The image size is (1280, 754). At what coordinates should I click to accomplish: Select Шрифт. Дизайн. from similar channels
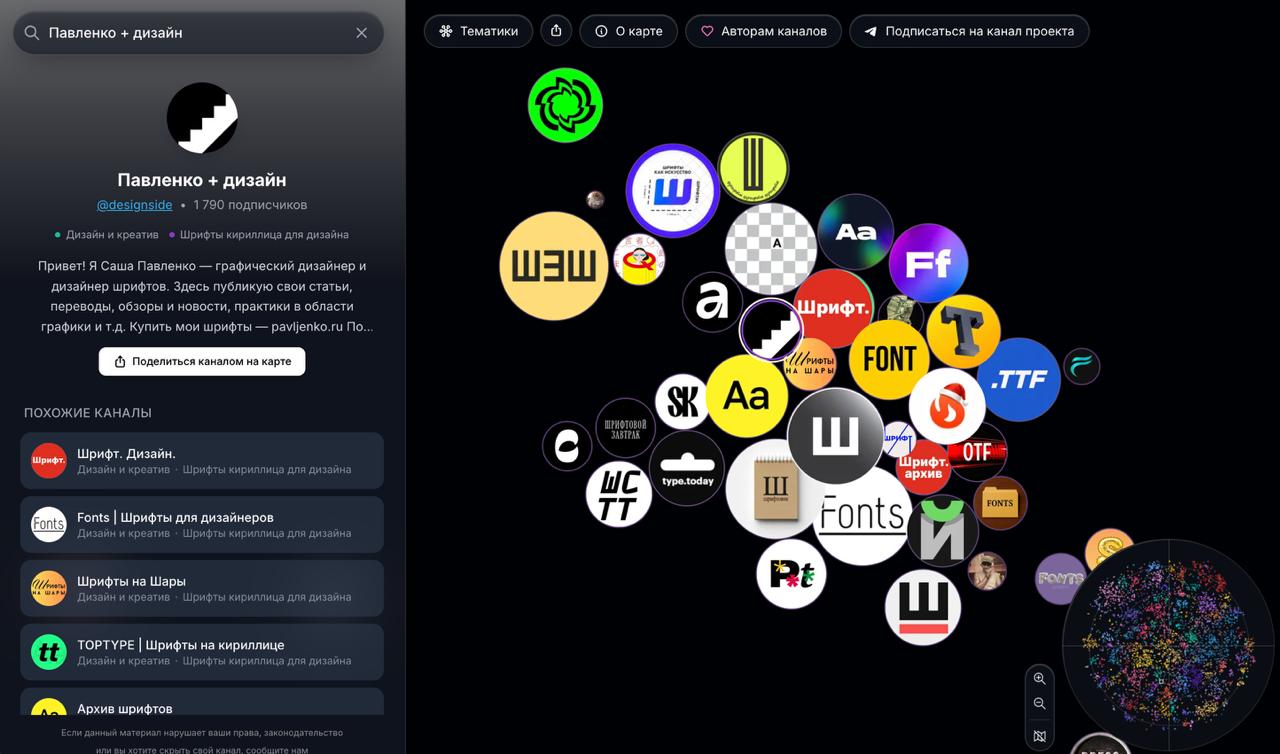202,461
